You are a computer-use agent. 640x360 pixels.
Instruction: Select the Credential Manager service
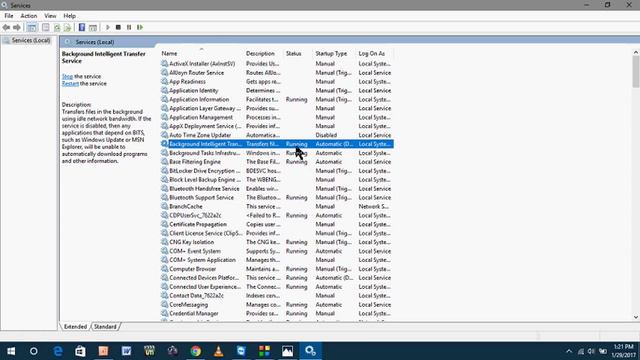pyautogui.click(x=277, y=313)
